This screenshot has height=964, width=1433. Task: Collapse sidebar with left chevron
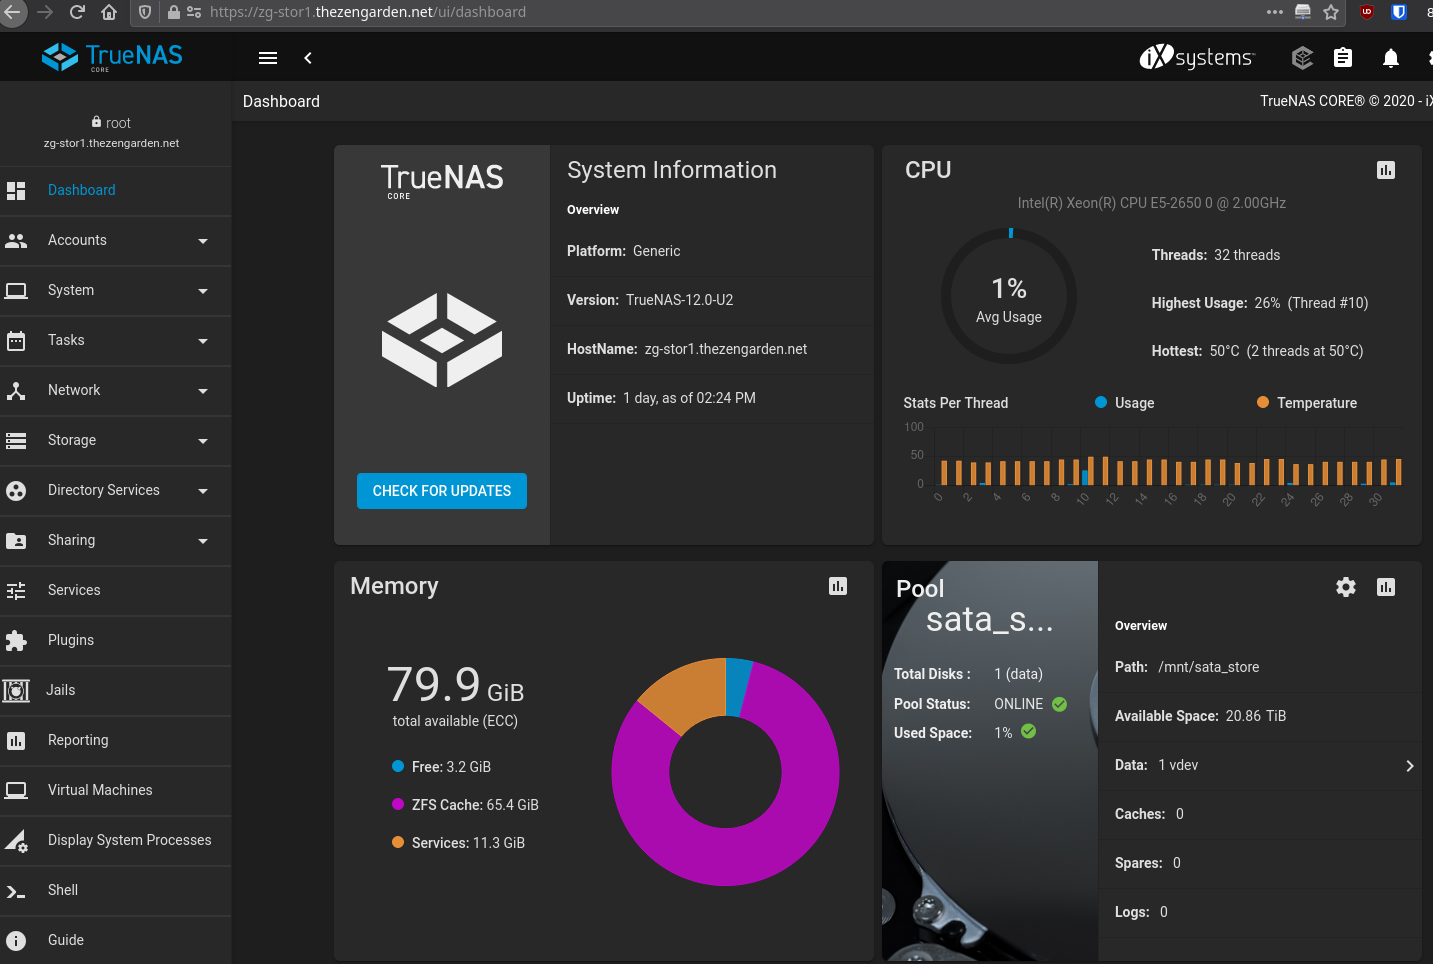(308, 58)
